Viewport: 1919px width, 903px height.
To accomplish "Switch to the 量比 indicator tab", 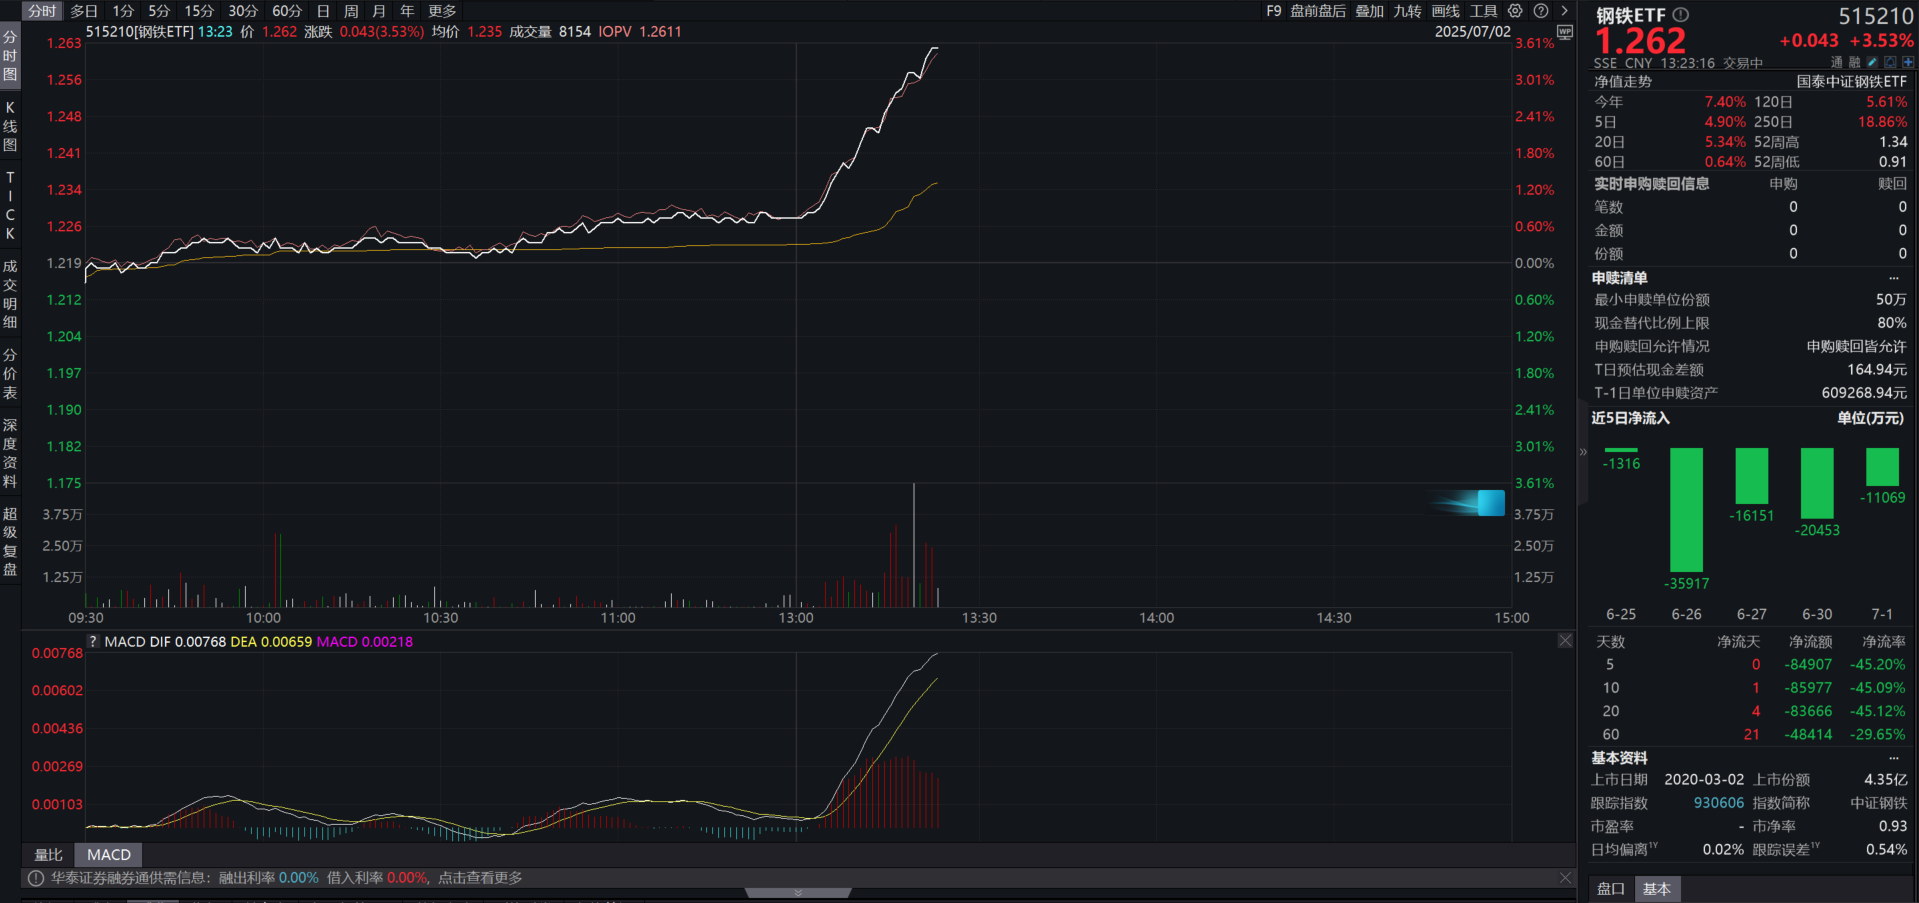I will [48, 855].
